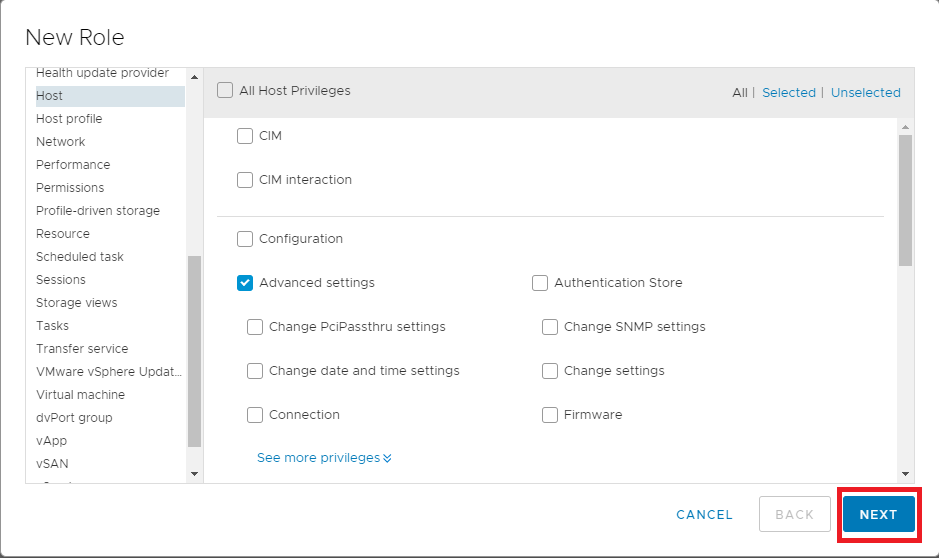The height and width of the screenshot is (558, 939).
Task: Select the All privileges filter
Action: (x=739, y=93)
